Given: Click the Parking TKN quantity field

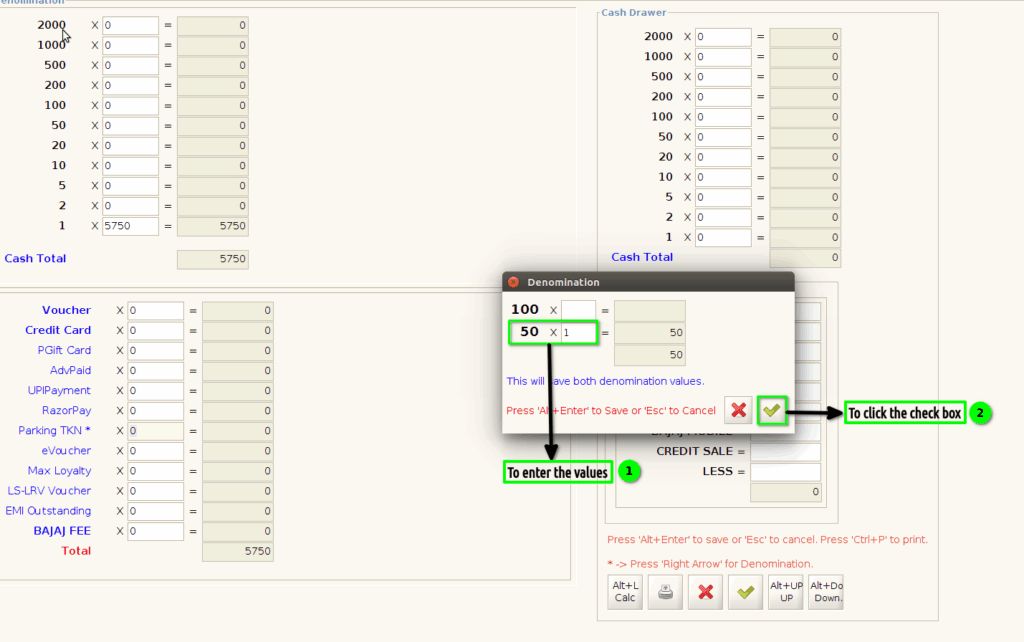Looking at the screenshot, I should coord(155,431).
